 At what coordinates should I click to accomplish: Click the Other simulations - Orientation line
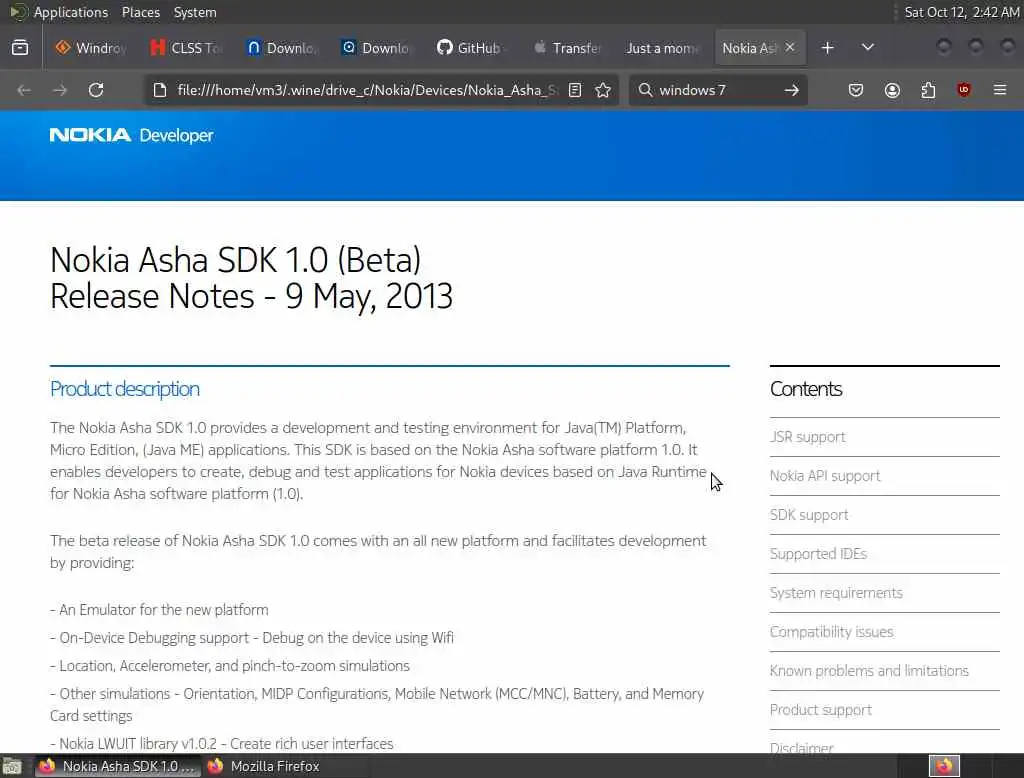pos(377,704)
